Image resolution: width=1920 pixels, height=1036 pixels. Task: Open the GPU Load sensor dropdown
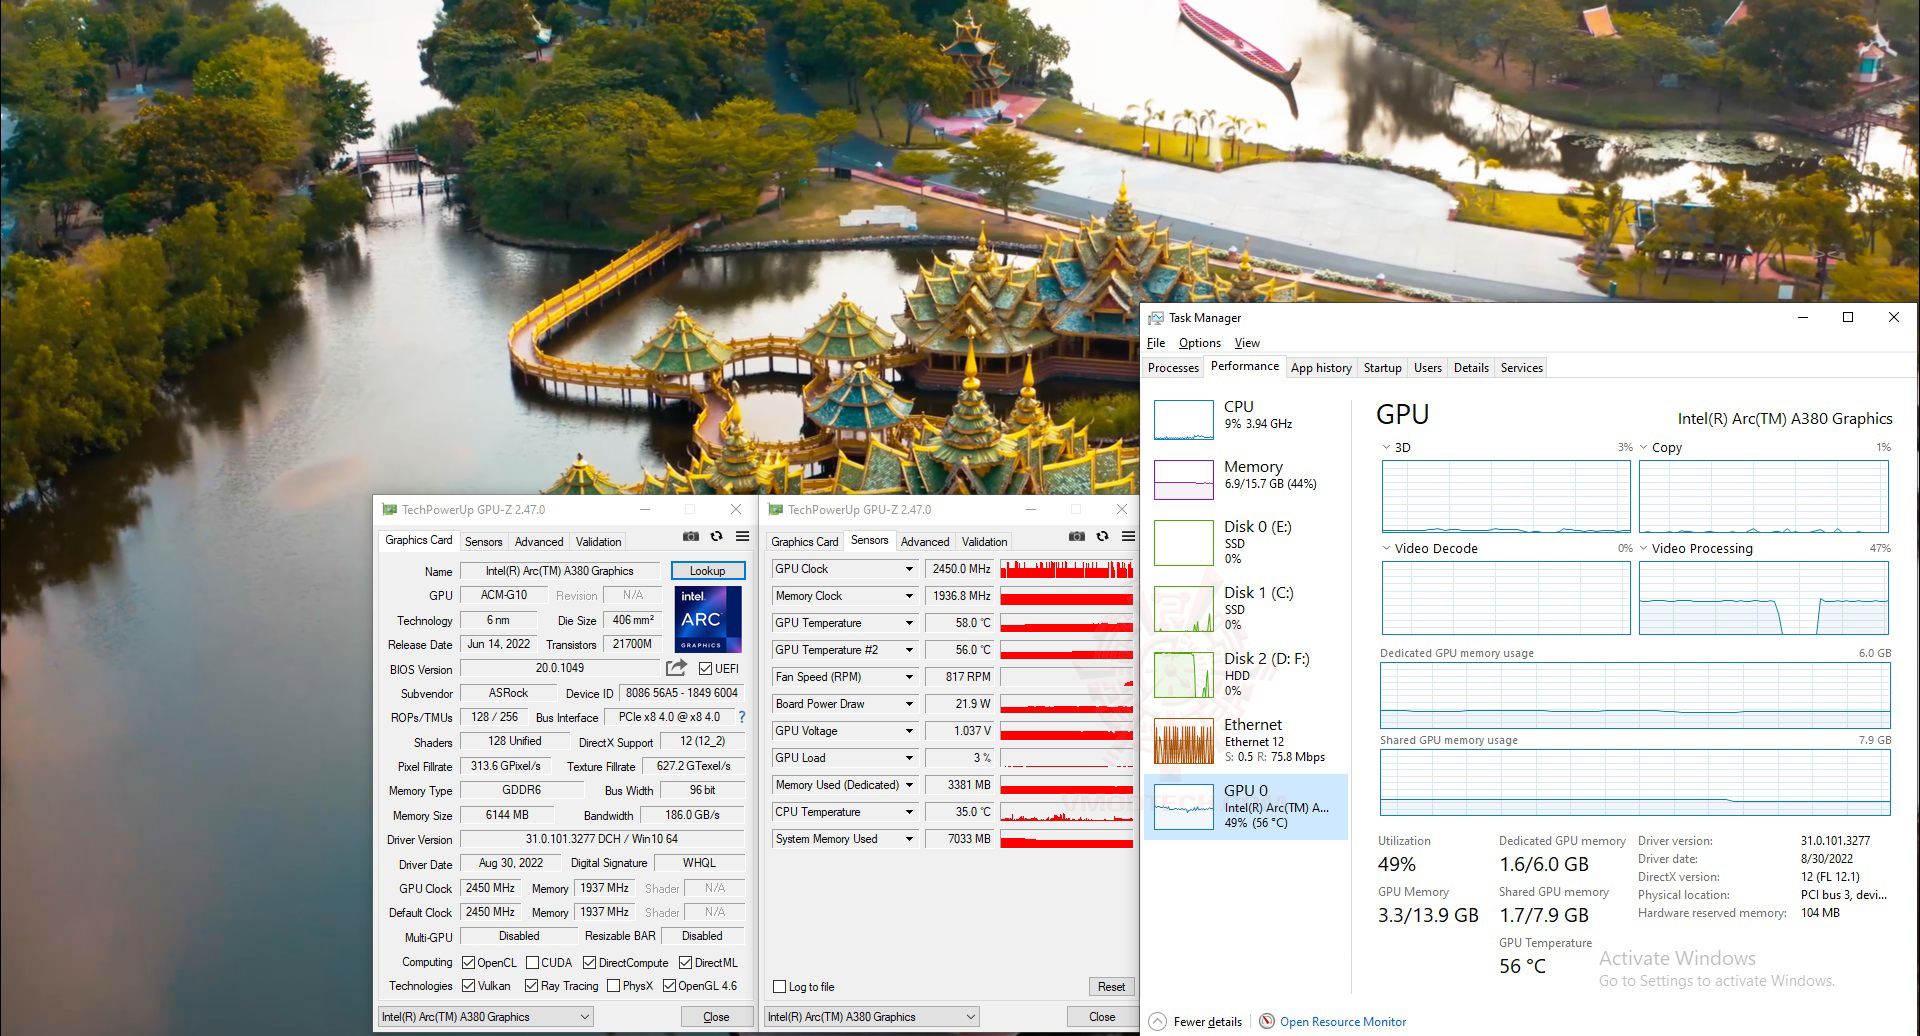(909, 758)
